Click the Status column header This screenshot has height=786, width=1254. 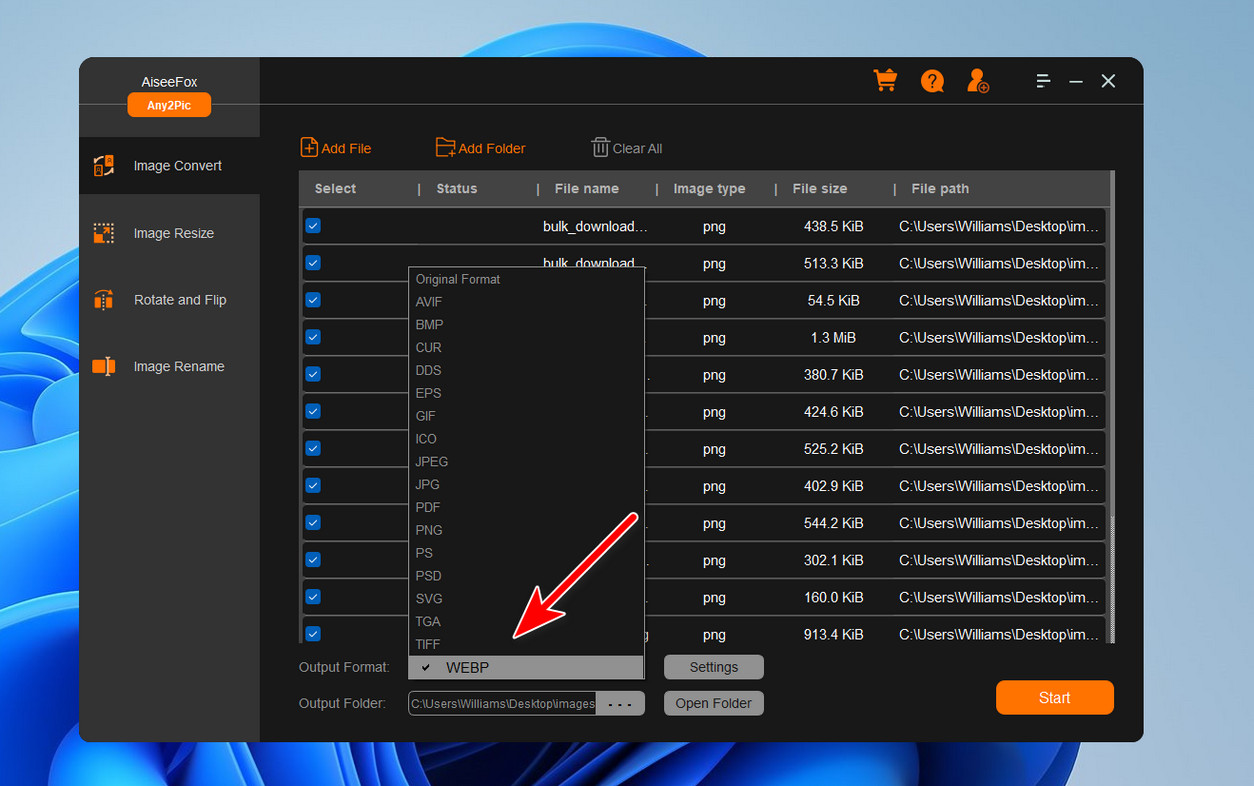pyautogui.click(x=457, y=189)
